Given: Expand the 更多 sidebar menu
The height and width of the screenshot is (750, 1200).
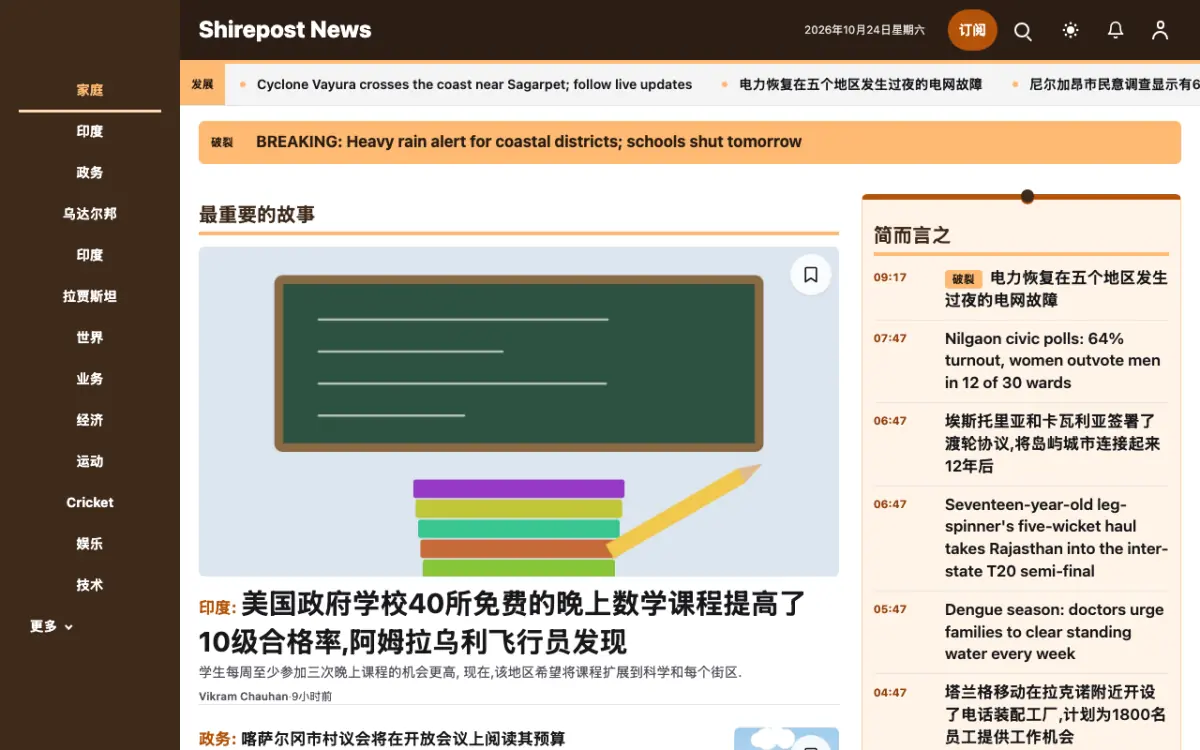Looking at the screenshot, I should tap(52, 627).
